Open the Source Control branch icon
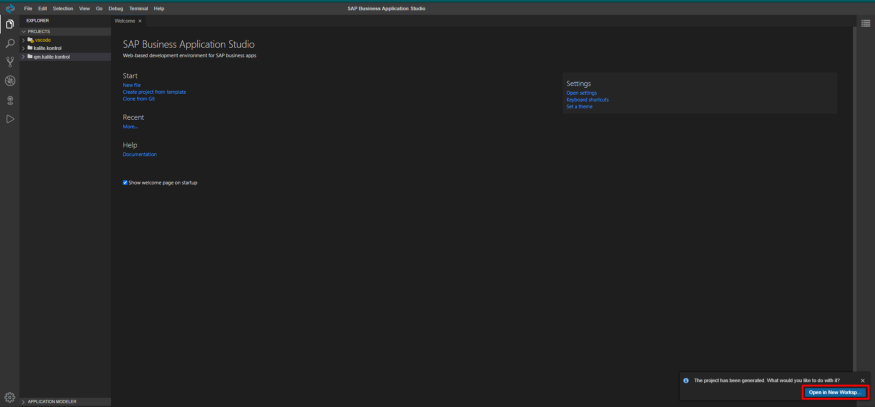 pos(9,62)
